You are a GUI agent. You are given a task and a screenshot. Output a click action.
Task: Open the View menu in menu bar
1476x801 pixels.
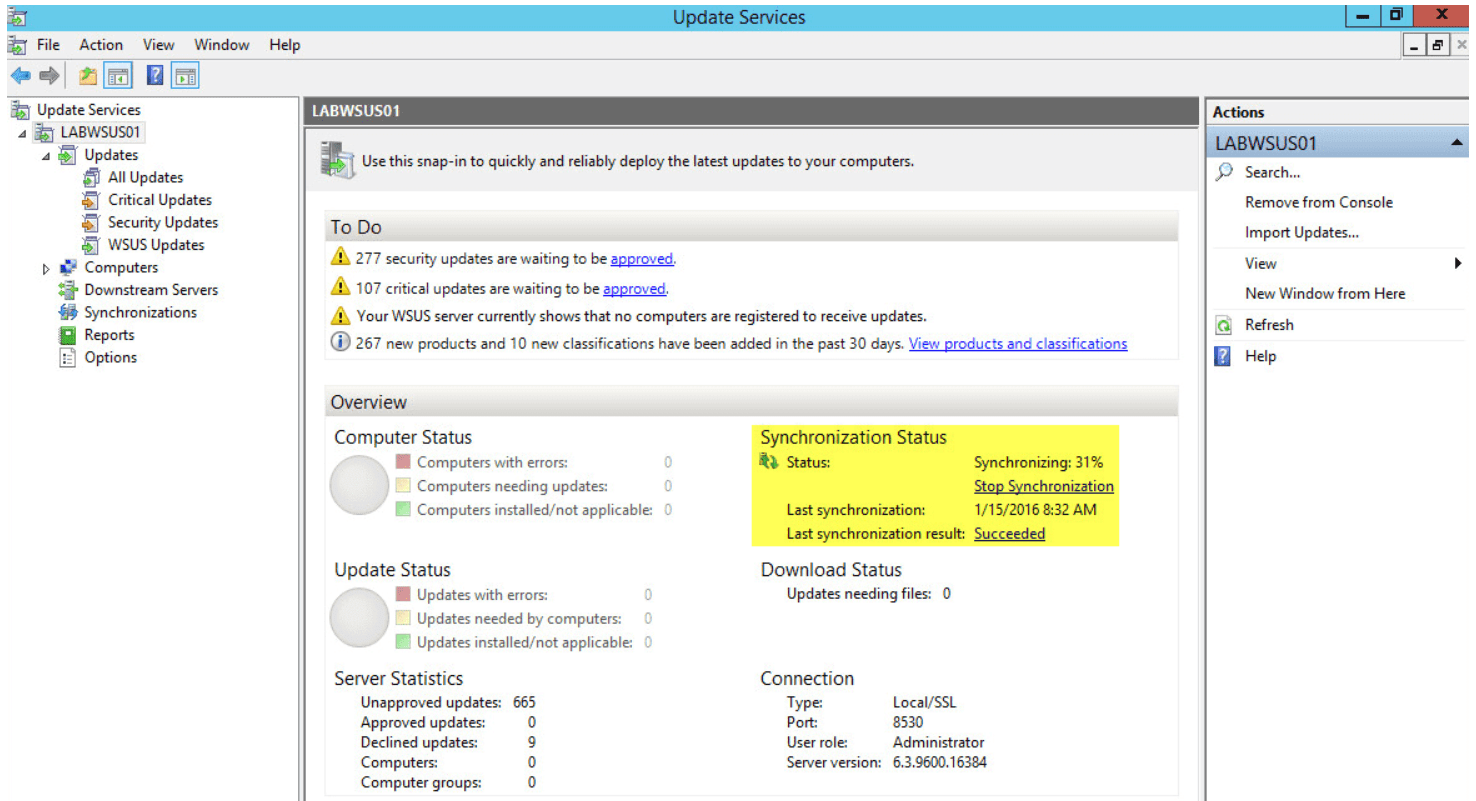point(158,45)
